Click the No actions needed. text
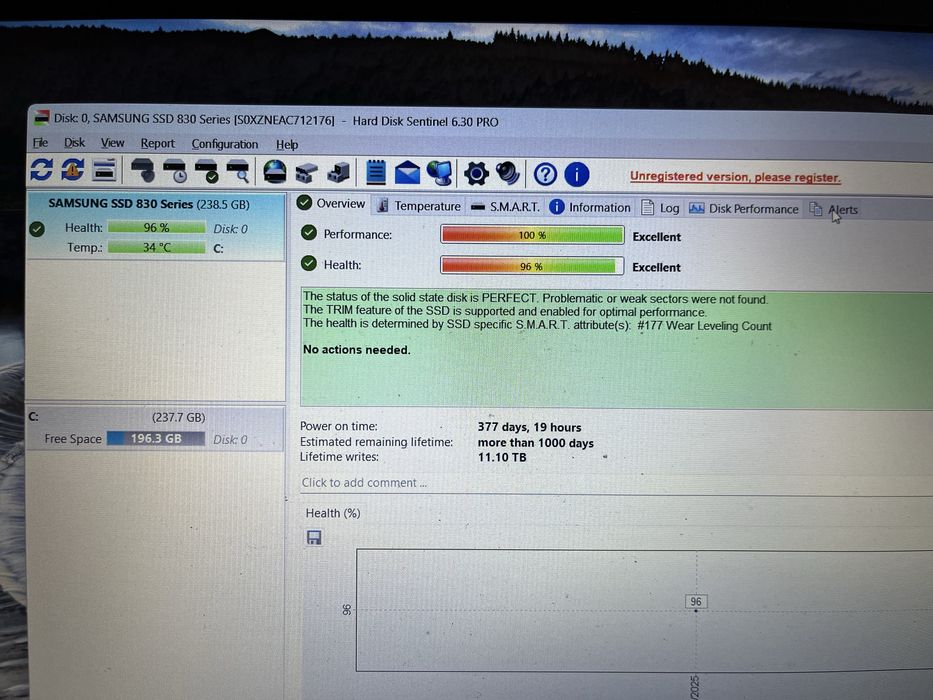This screenshot has width=933, height=700. point(357,350)
